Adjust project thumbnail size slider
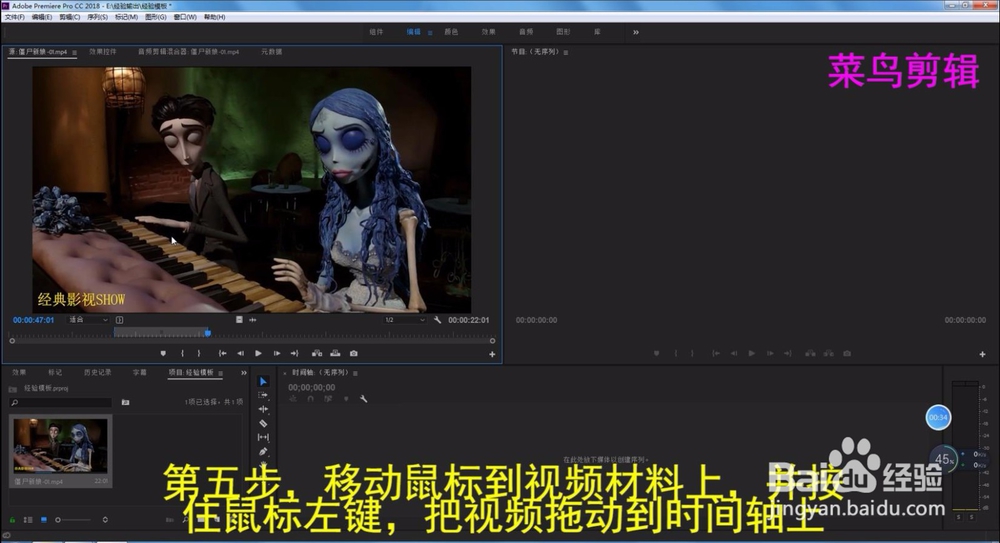The height and width of the screenshot is (543, 1000). [x=72, y=520]
